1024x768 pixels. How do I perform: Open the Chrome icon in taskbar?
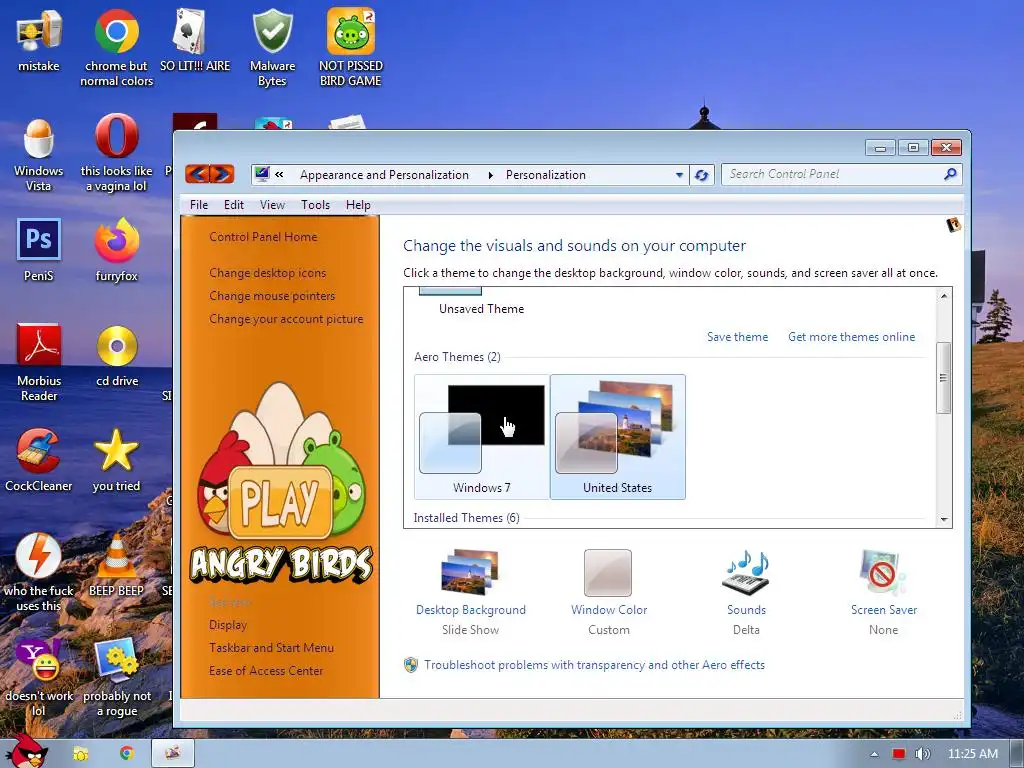click(127, 754)
